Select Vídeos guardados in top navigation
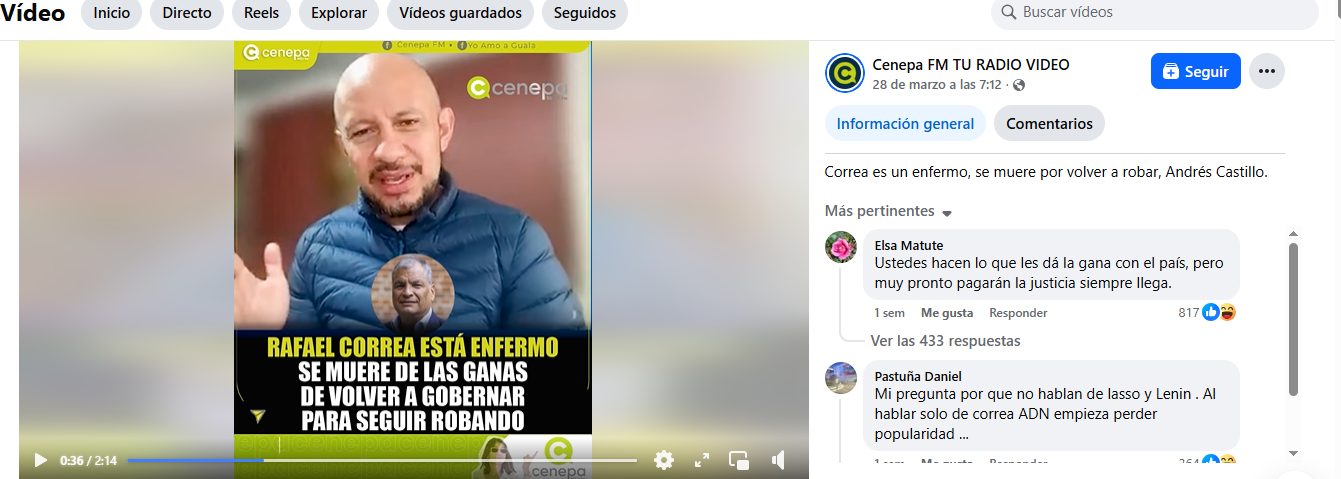This screenshot has width=1341, height=479. click(460, 13)
